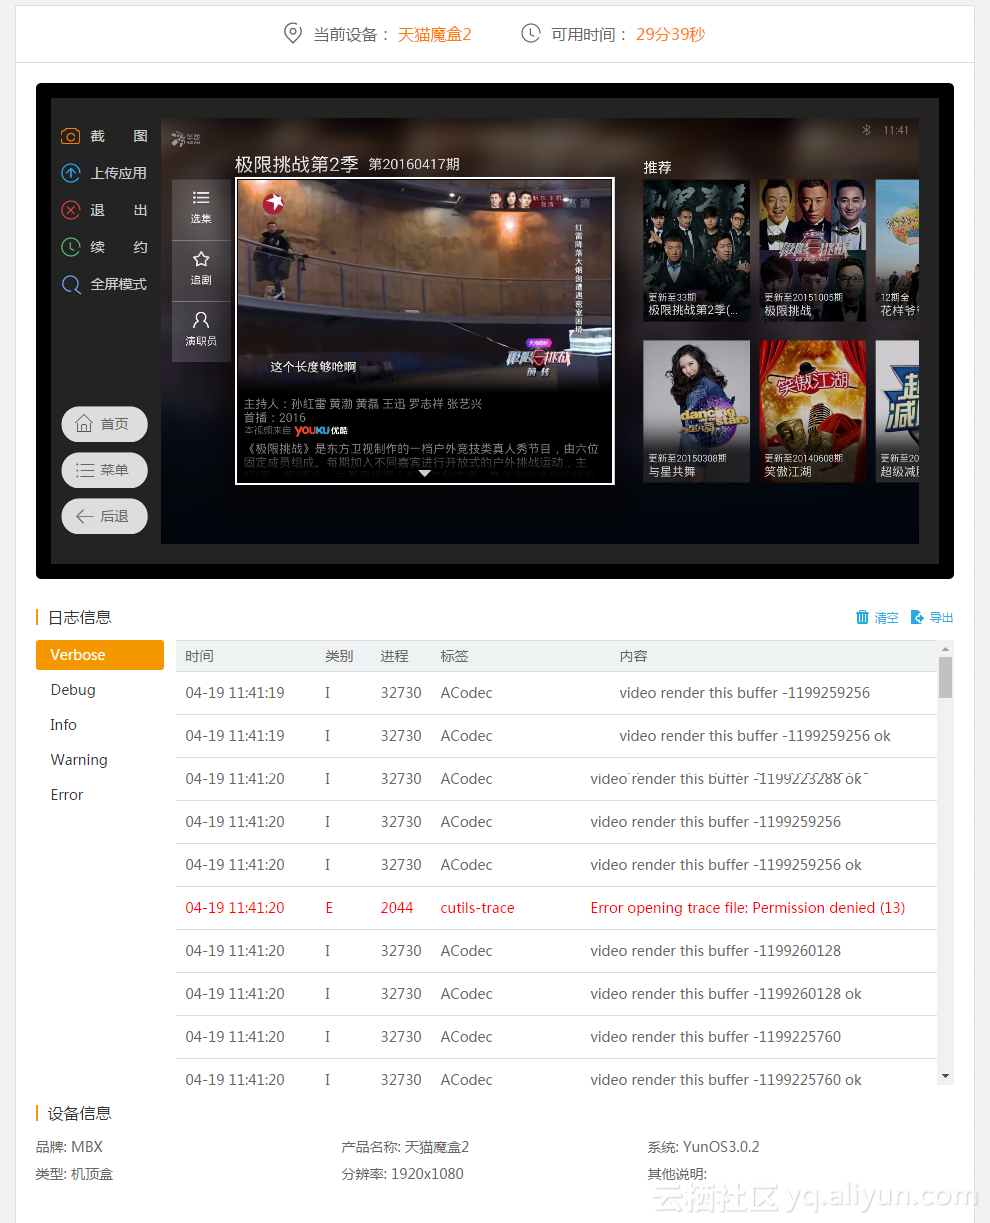Click the 推荐 section heading

click(657, 167)
